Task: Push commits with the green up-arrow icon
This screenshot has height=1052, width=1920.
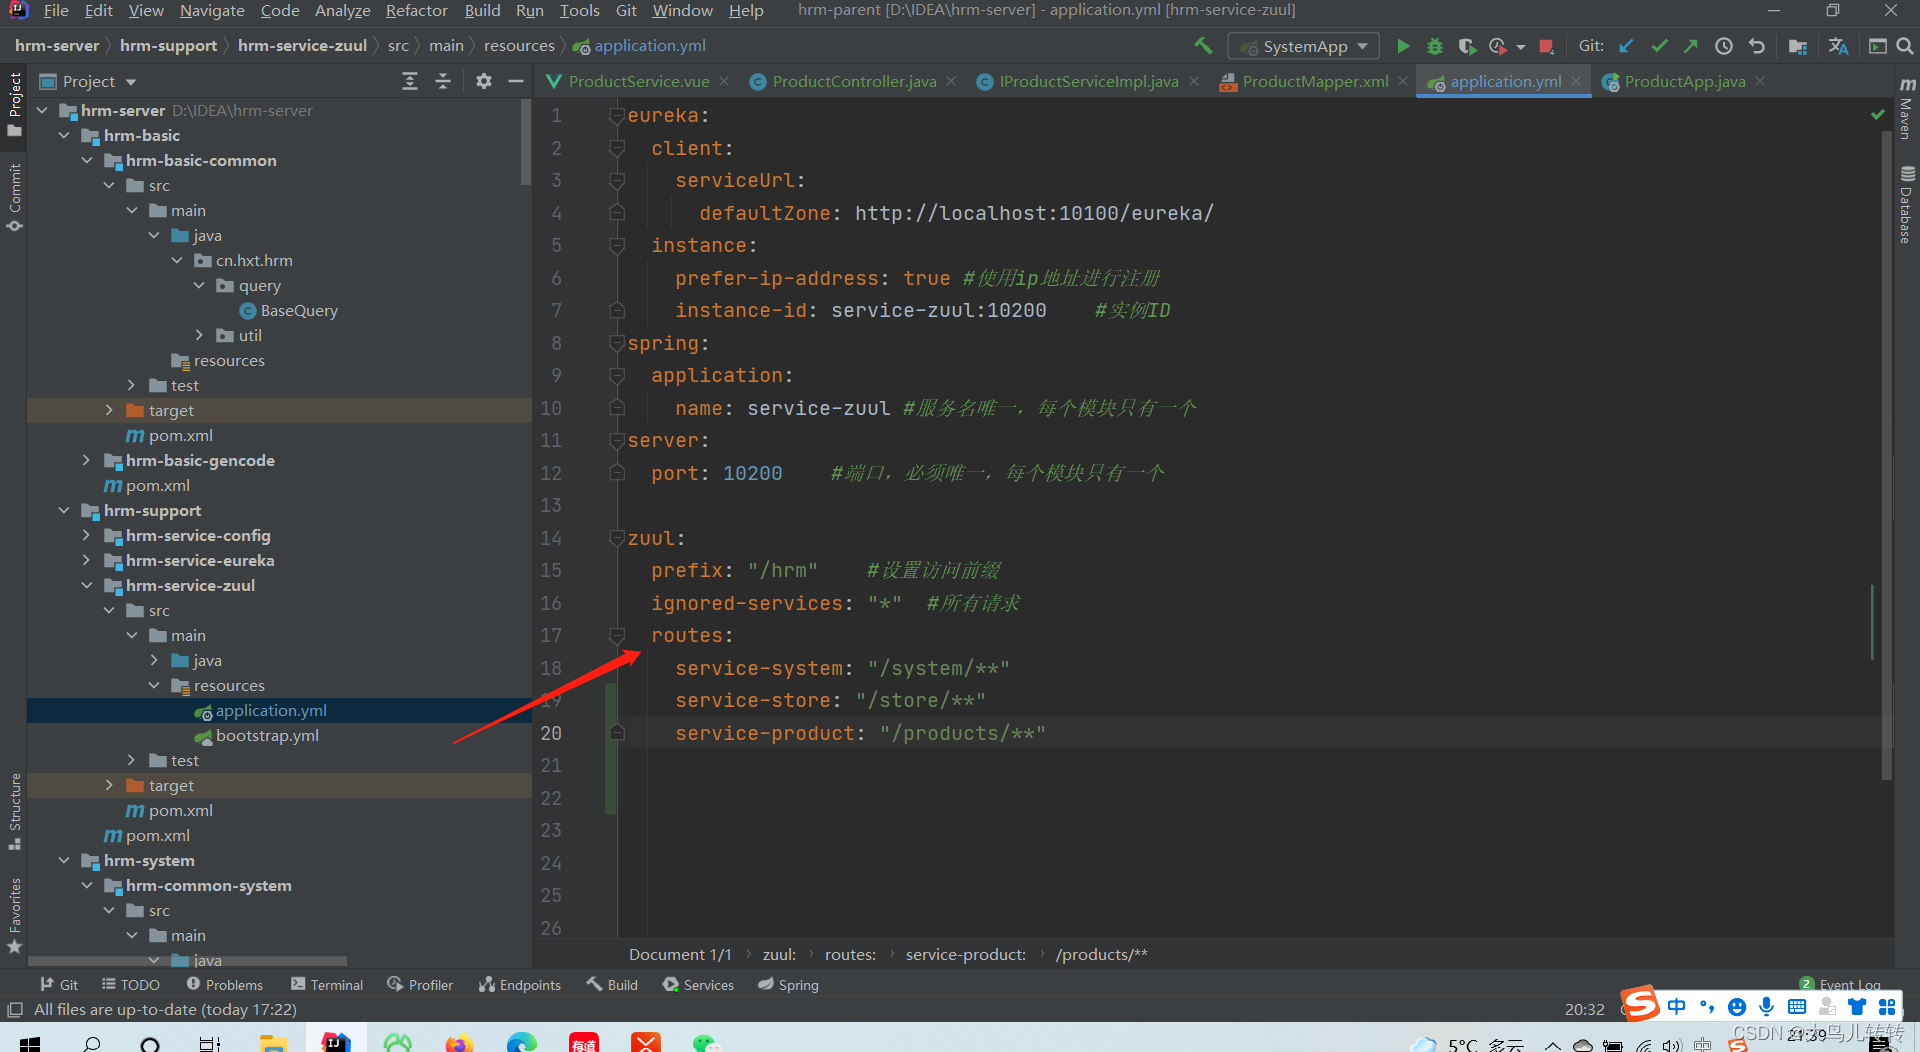Action: [x=1690, y=46]
